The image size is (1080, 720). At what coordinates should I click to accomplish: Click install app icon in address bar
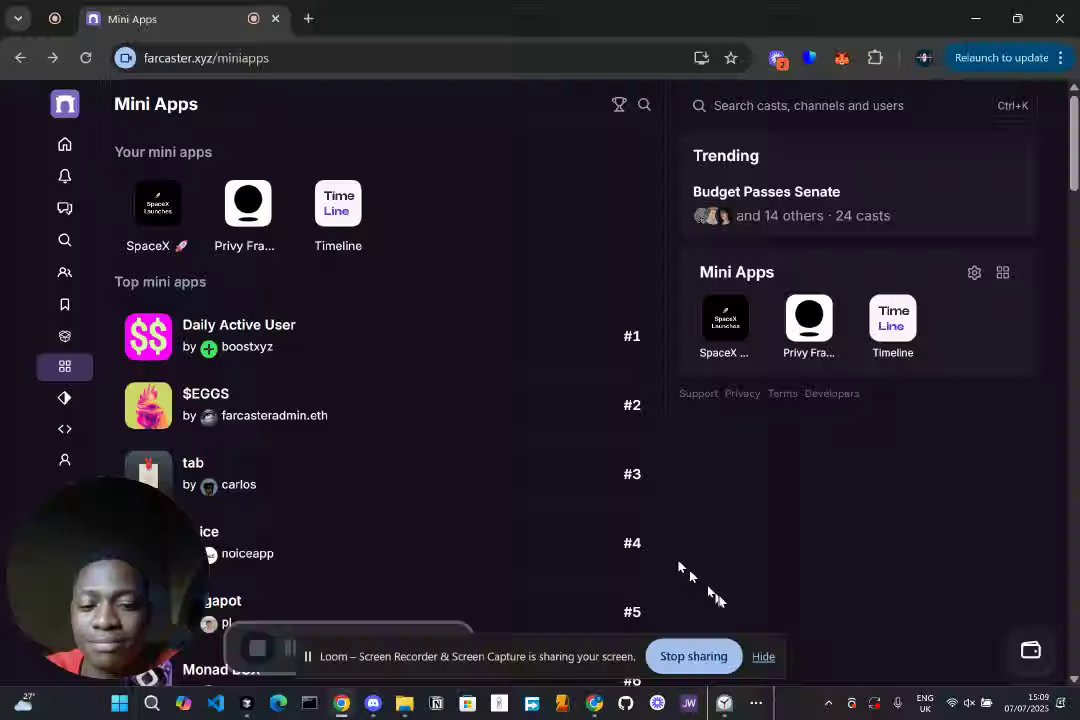tap(701, 58)
